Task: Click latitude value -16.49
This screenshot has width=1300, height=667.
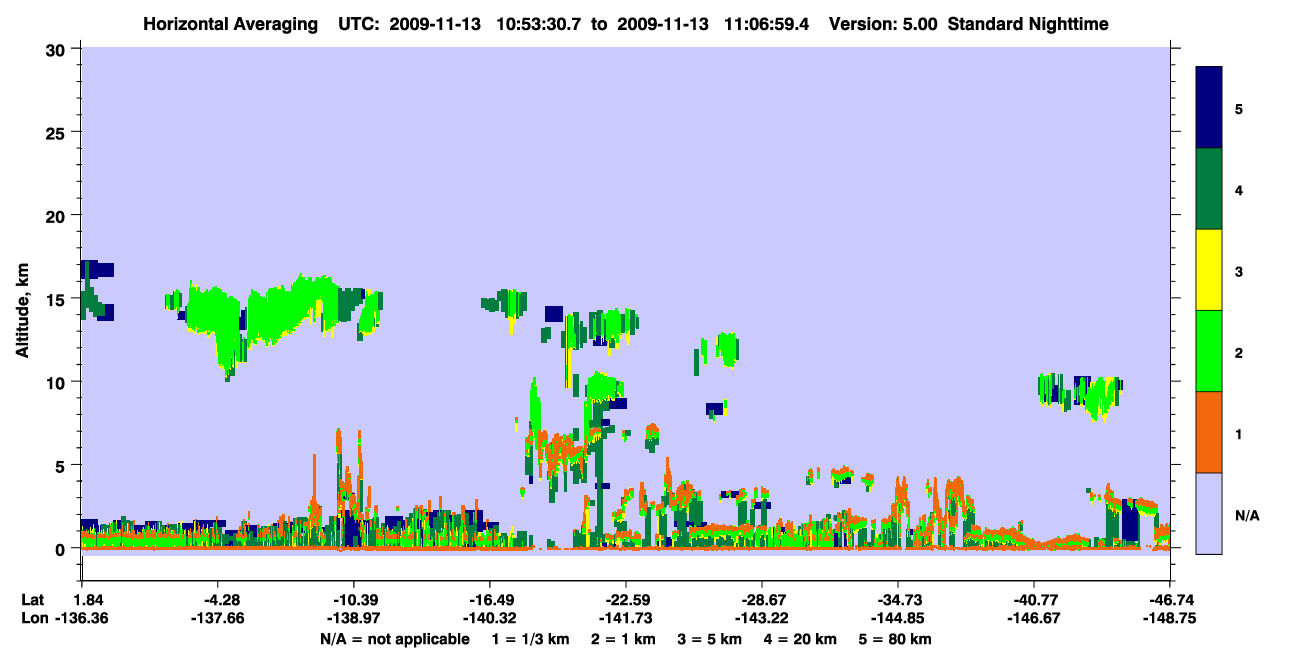Action: [x=490, y=600]
